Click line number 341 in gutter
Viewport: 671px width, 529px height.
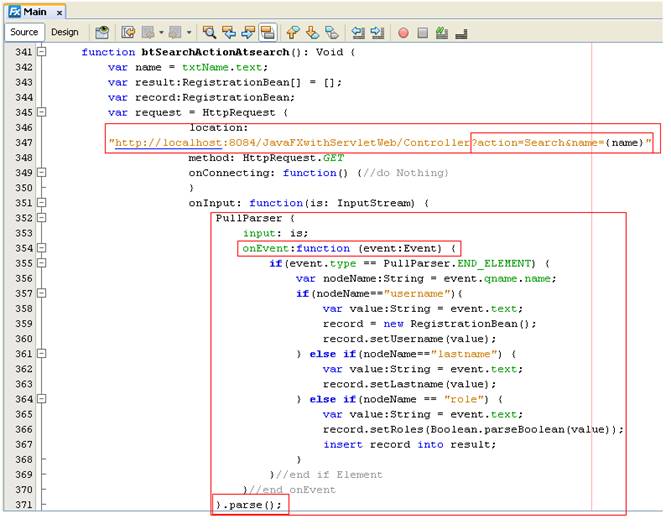tap(24, 52)
